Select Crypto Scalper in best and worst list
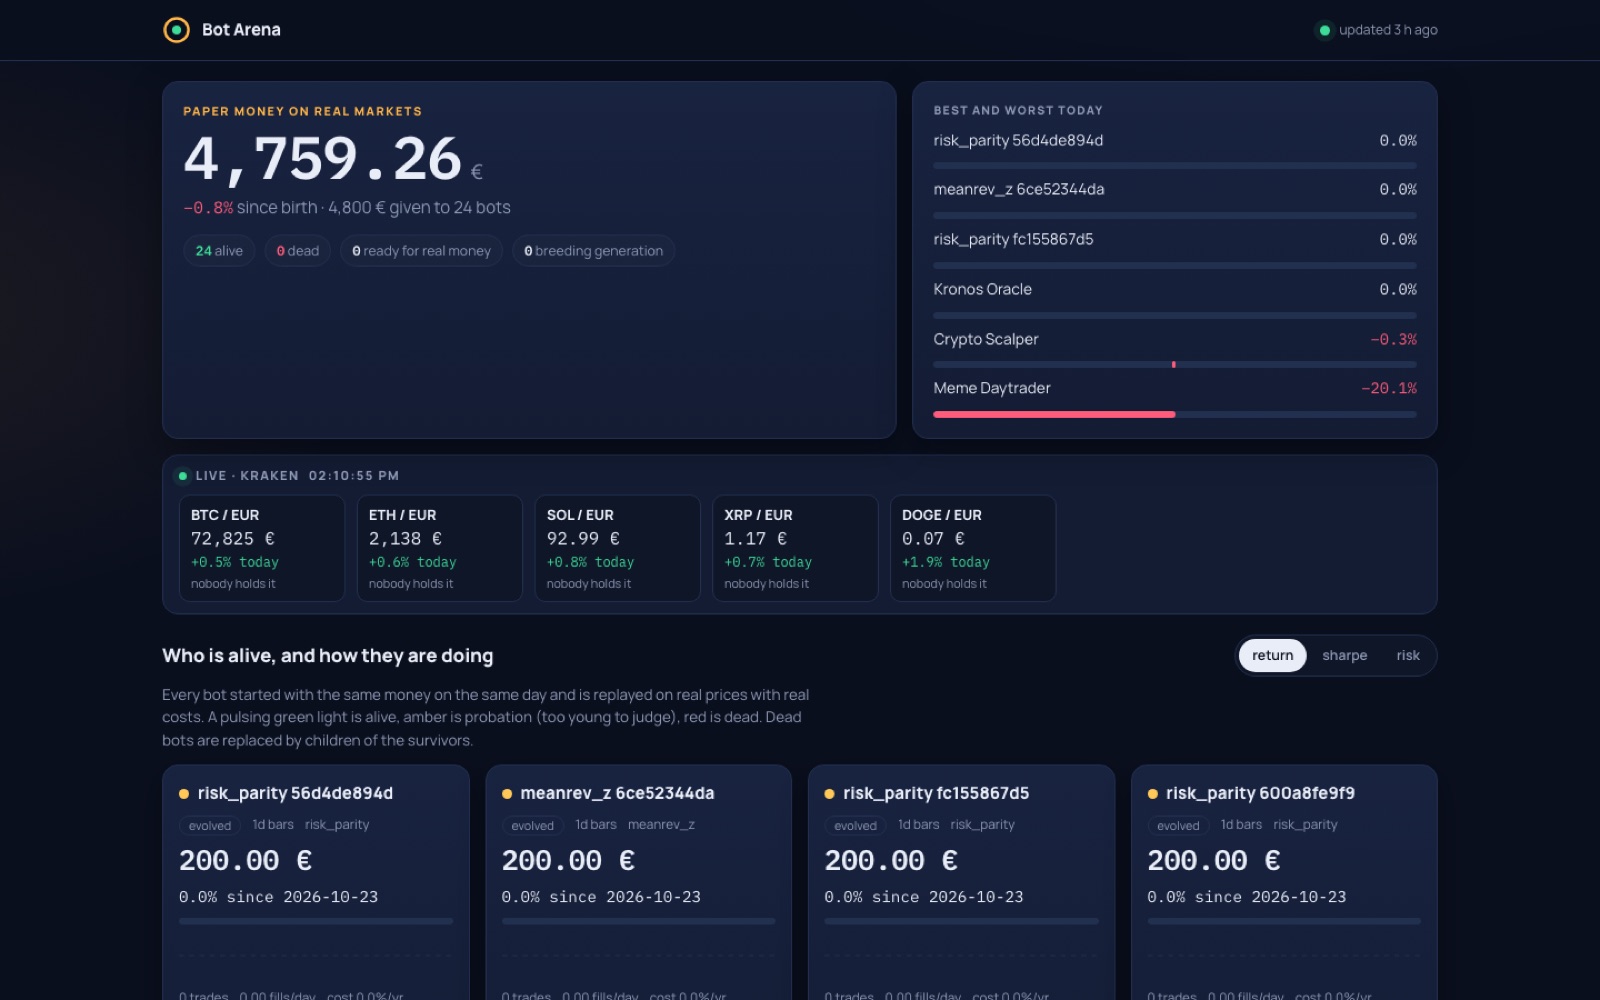Image resolution: width=1600 pixels, height=1000 pixels. pos(1175,339)
